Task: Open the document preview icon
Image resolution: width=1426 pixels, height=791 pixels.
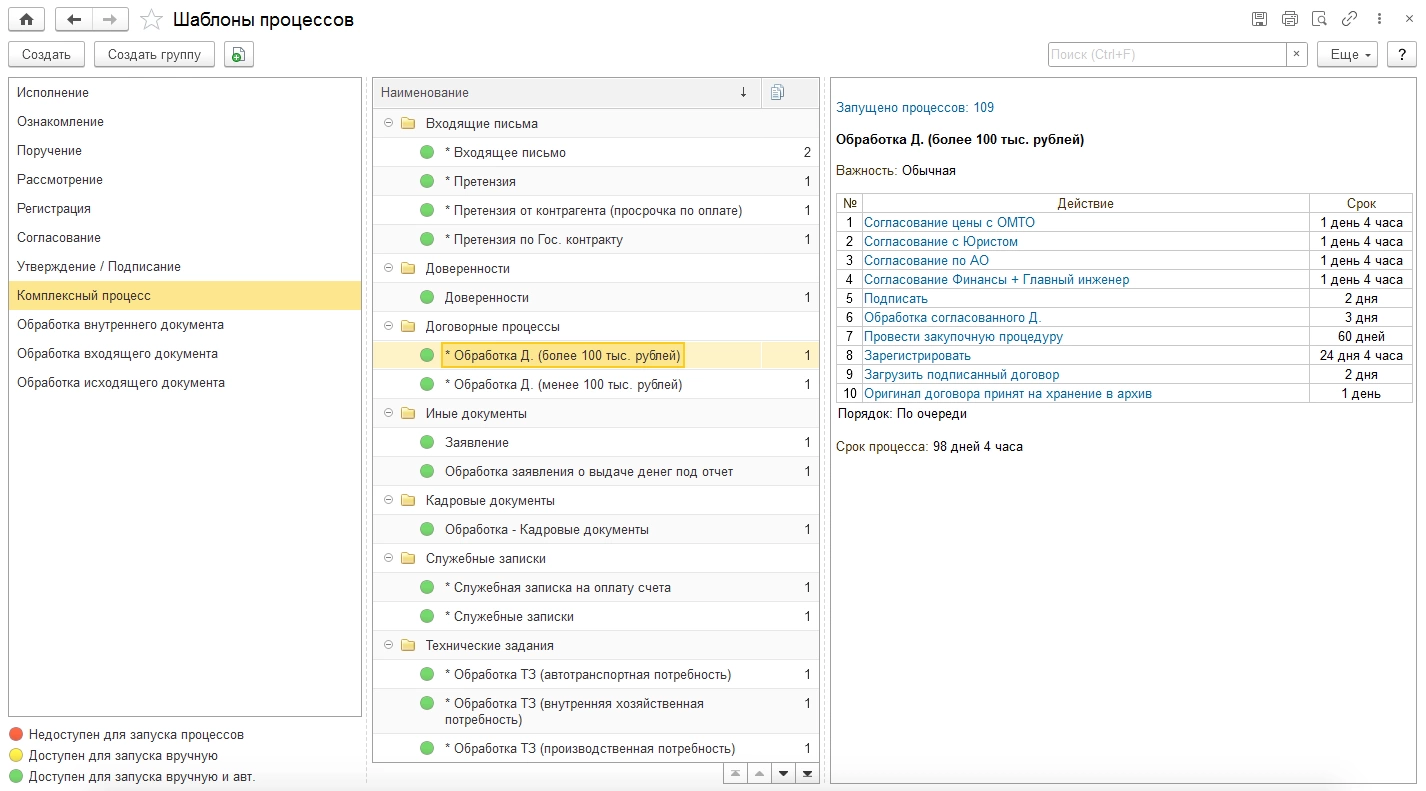Action: 1319,19
